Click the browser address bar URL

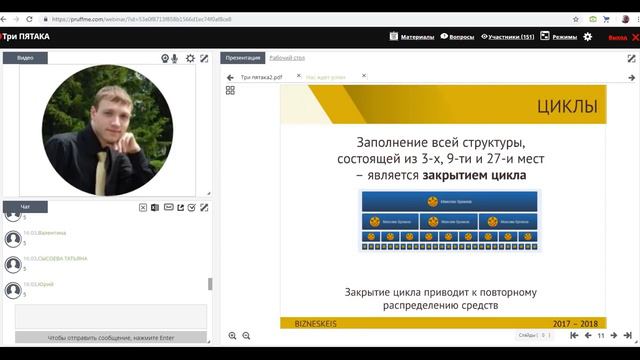pos(141,19)
